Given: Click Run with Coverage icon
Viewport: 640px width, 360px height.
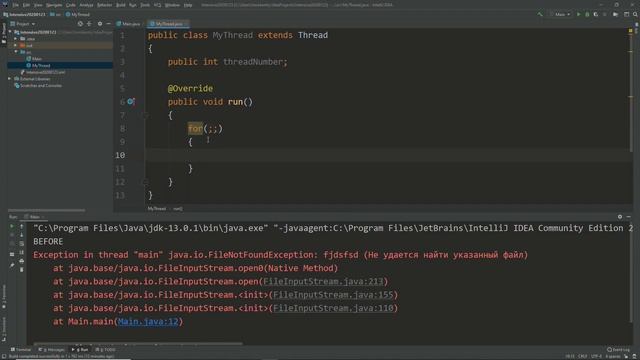Looking at the screenshot, I should [596, 14].
